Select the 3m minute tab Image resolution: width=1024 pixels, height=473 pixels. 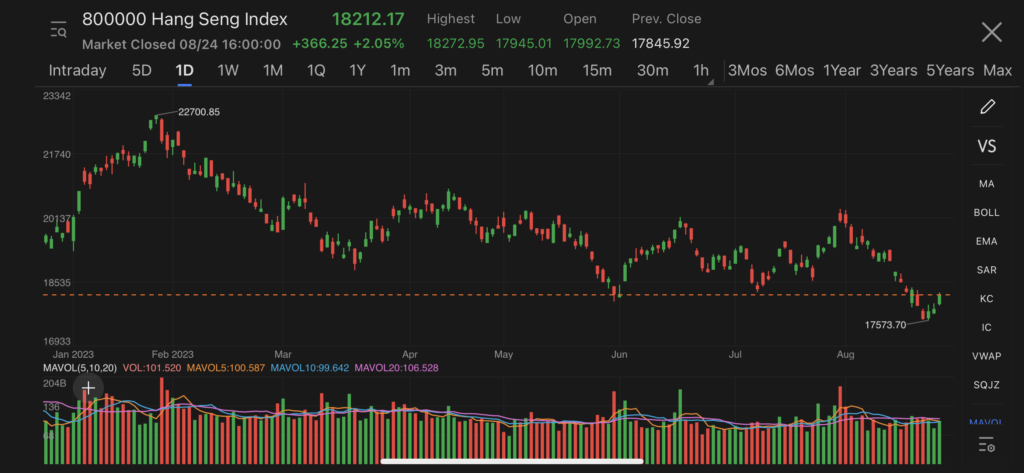click(445, 71)
